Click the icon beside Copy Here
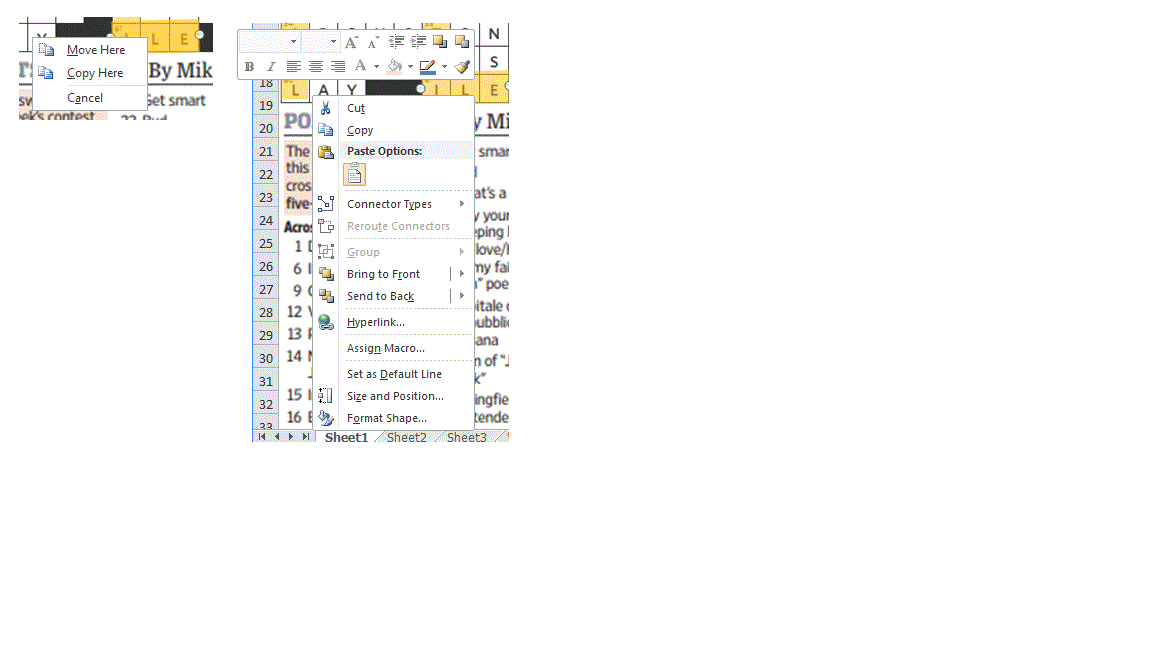The width and height of the screenshot is (1152, 648). coord(46,73)
